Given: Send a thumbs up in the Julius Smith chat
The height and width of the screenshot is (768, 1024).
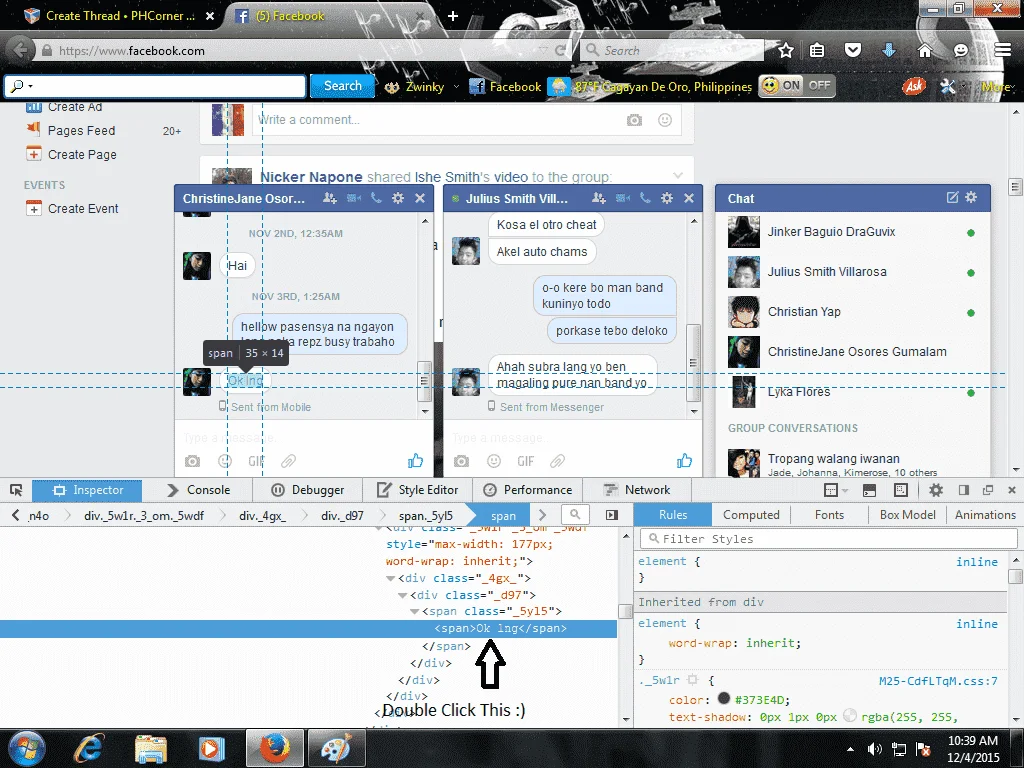Looking at the screenshot, I should click(x=684, y=460).
